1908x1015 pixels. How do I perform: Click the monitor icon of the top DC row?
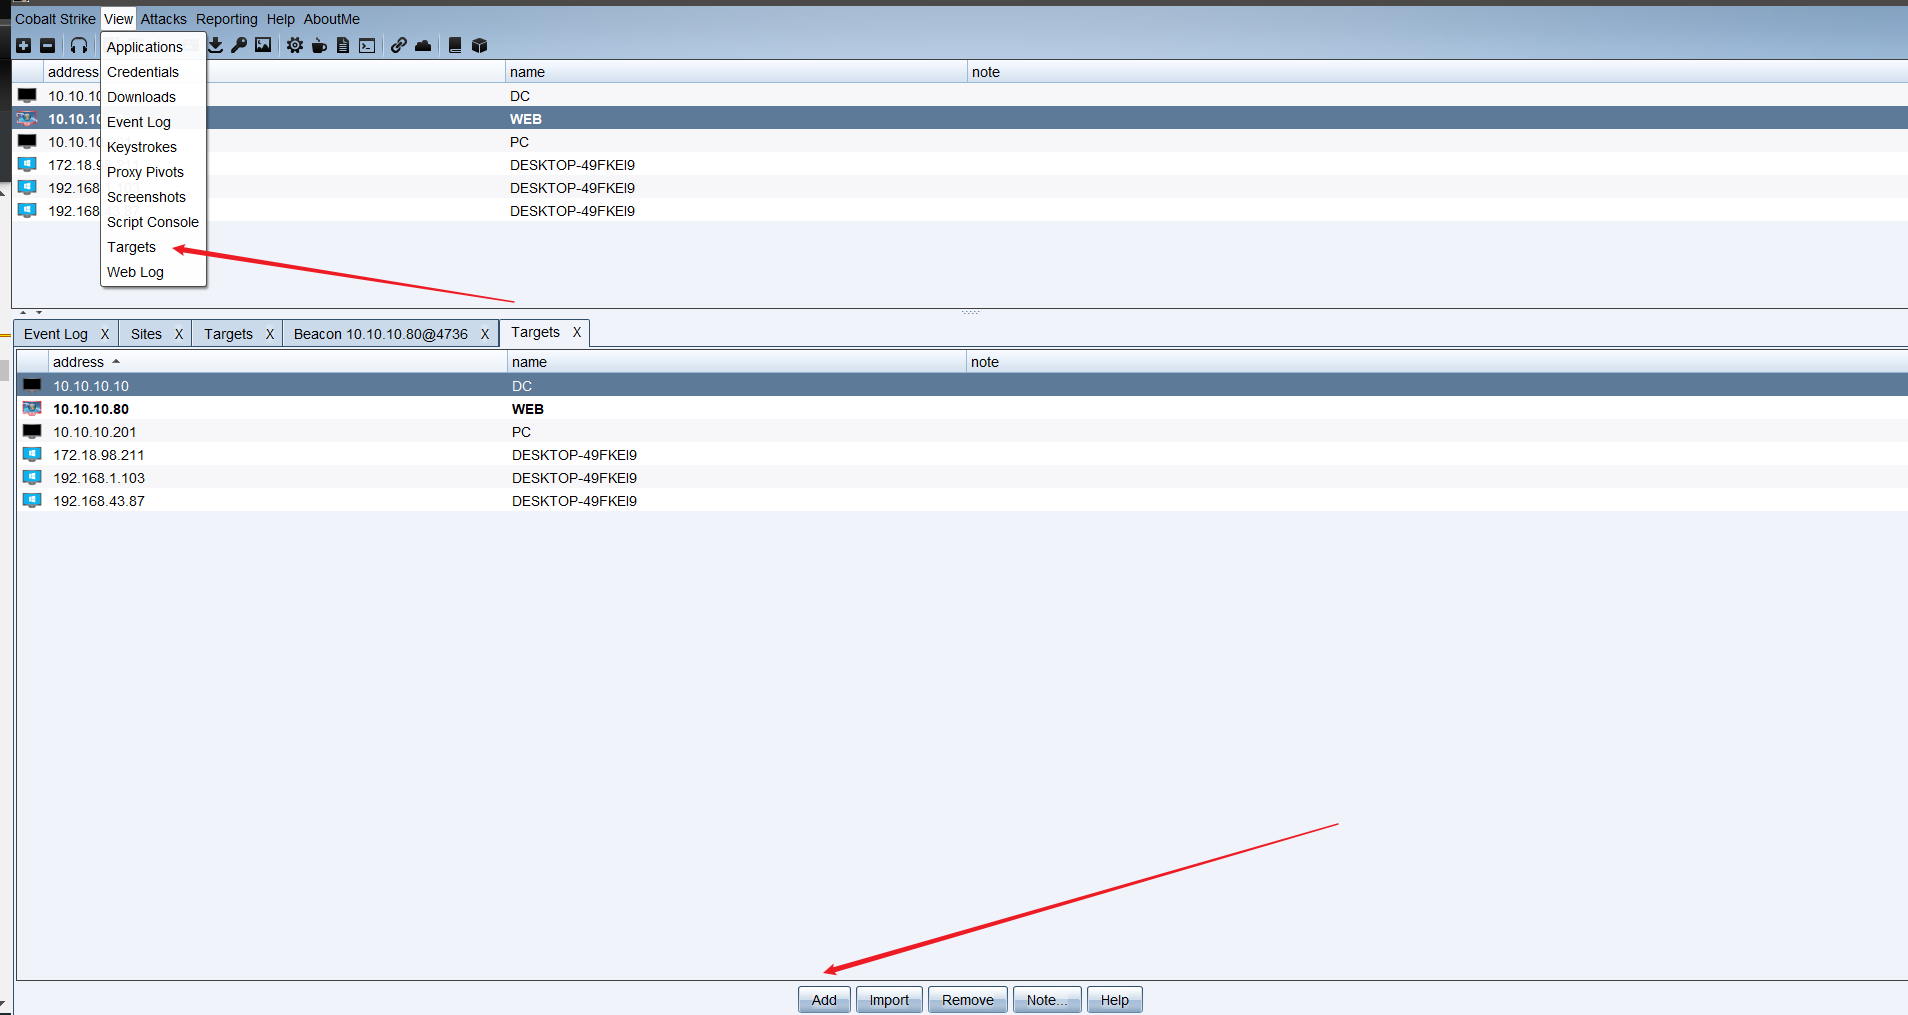pos(27,95)
